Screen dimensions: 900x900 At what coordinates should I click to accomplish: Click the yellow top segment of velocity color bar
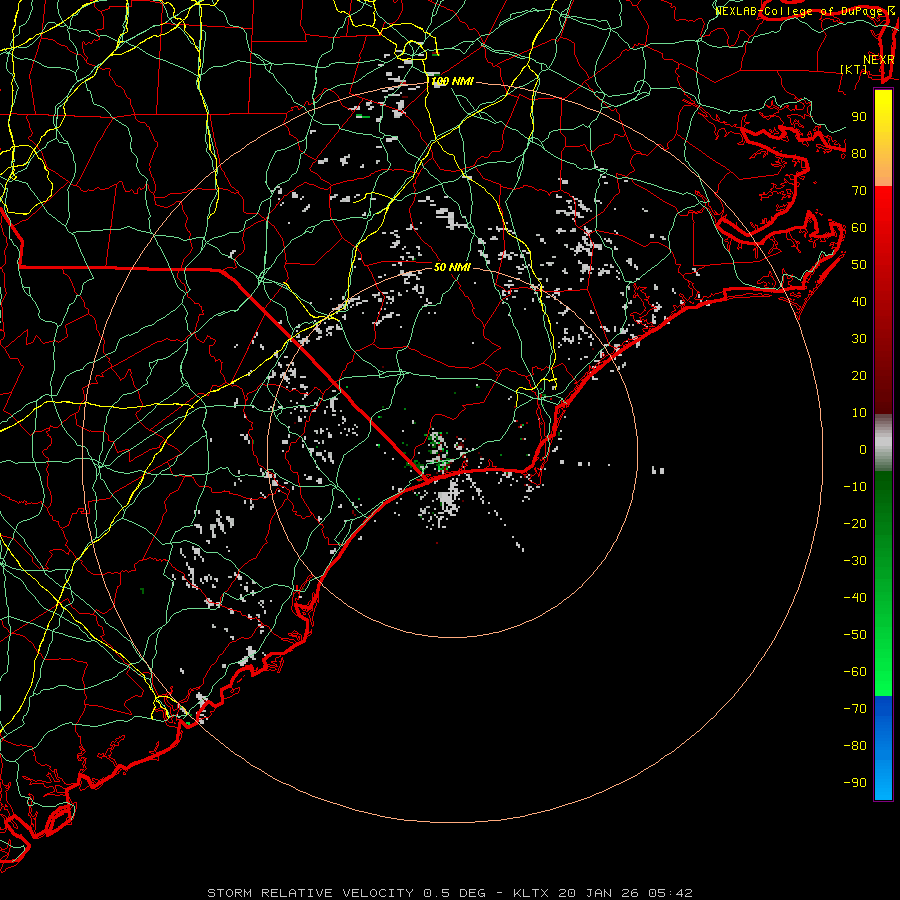tap(883, 138)
